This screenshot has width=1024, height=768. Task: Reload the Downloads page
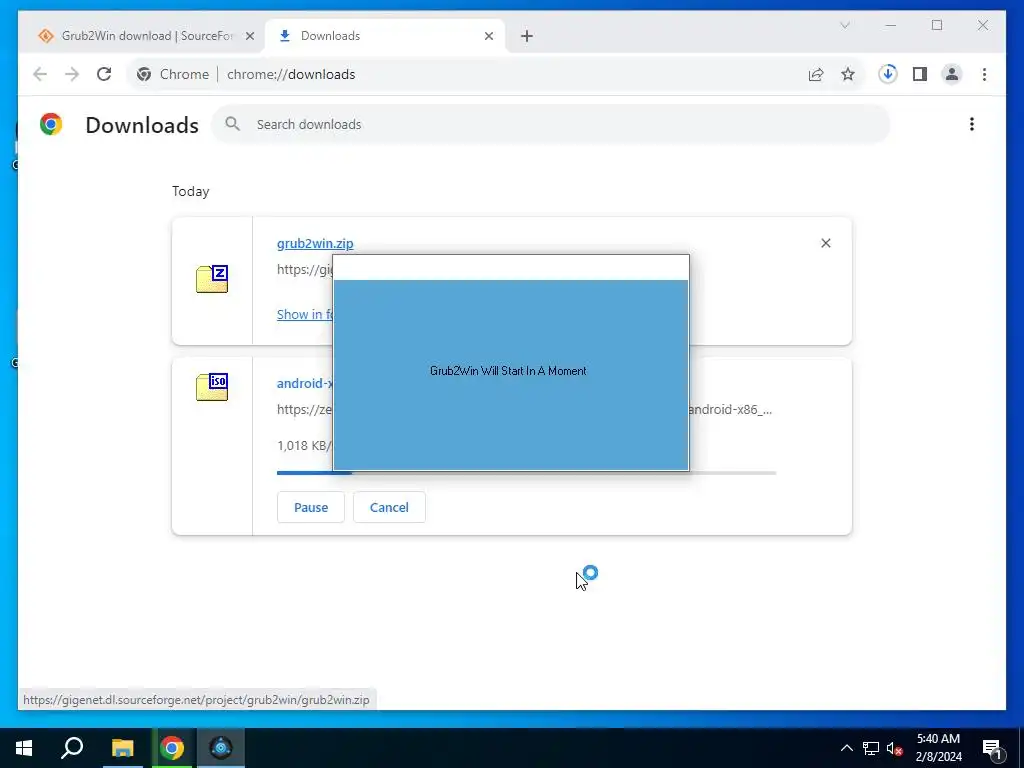click(x=104, y=74)
